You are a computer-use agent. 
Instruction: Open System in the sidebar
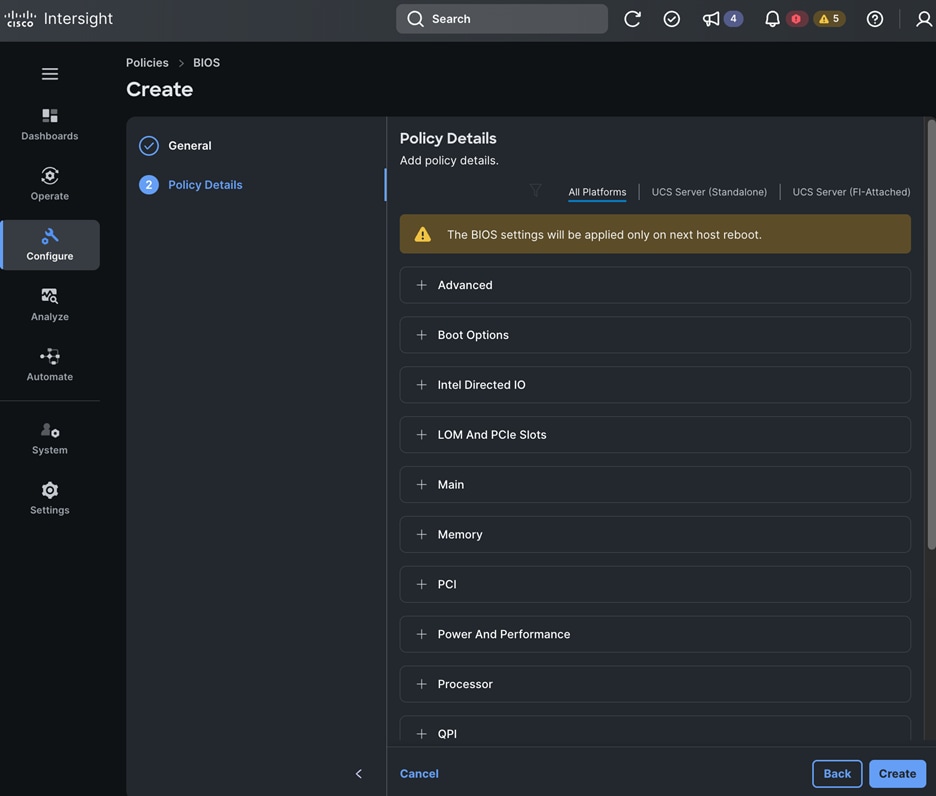pos(50,438)
